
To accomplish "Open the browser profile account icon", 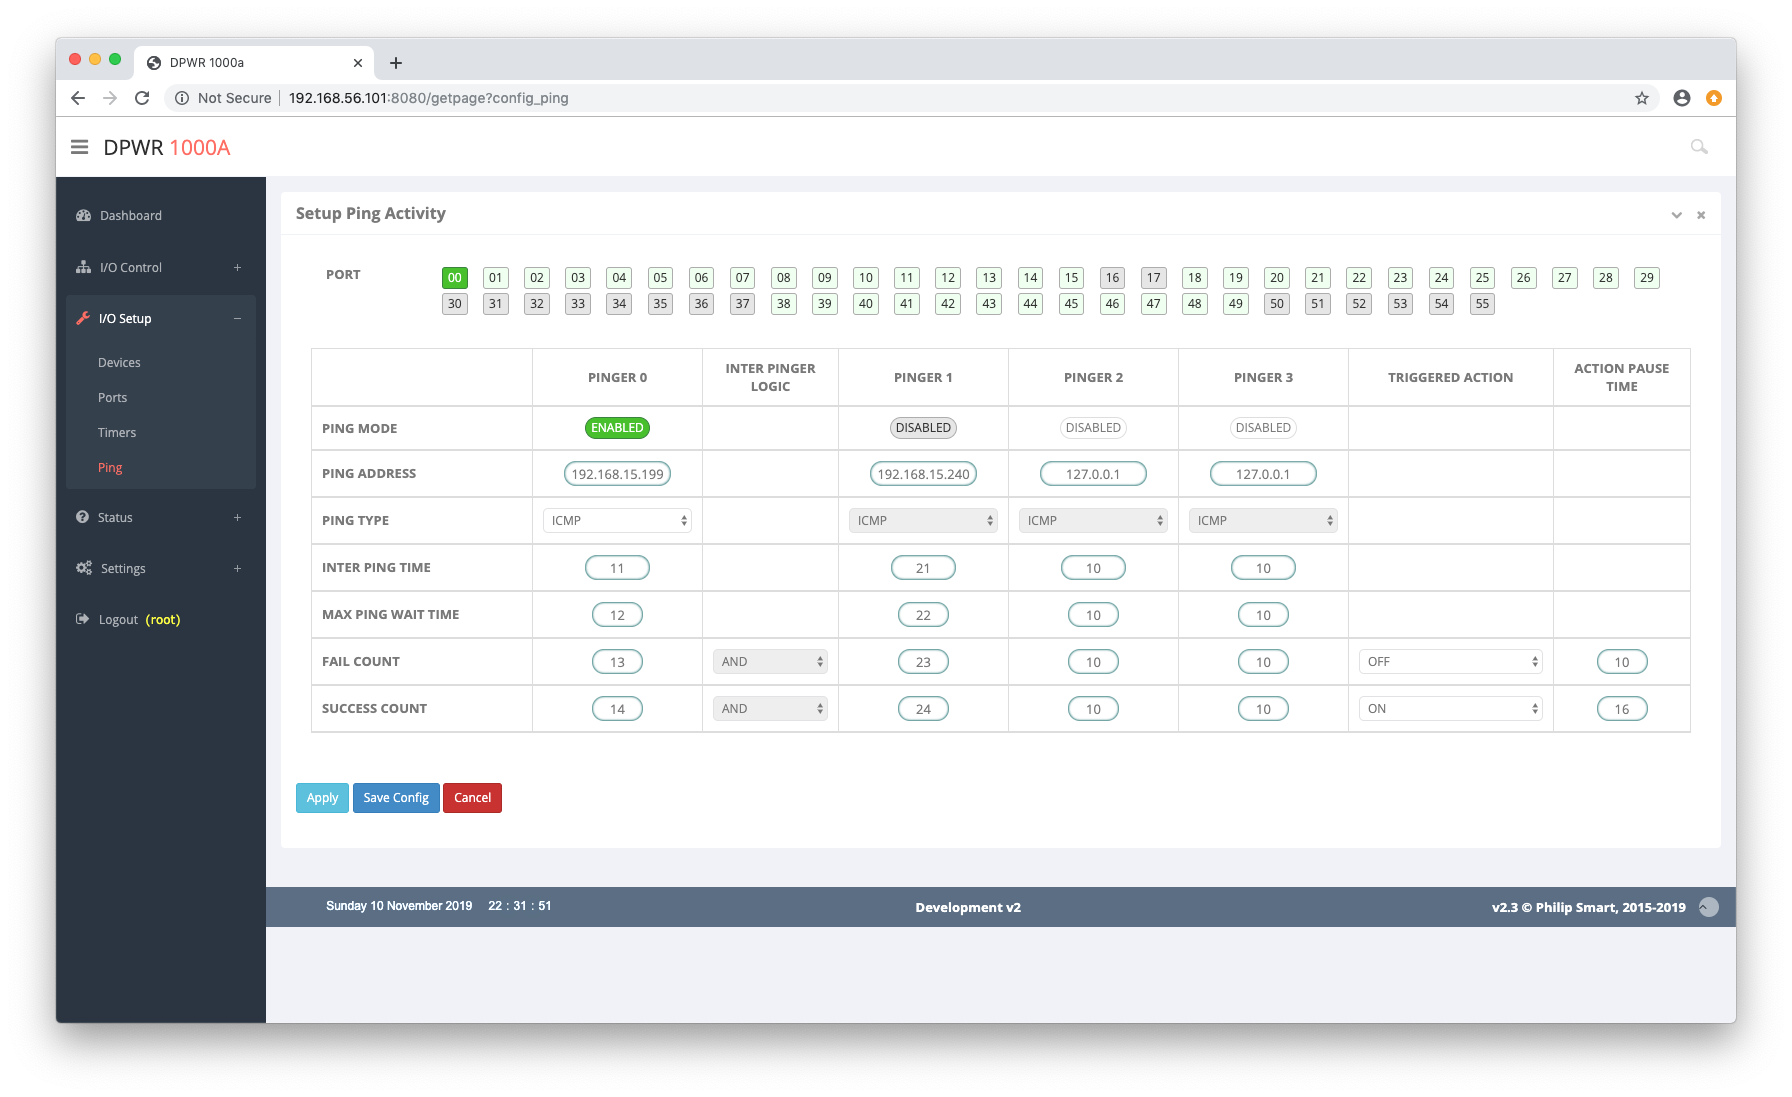I will (1681, 98).
